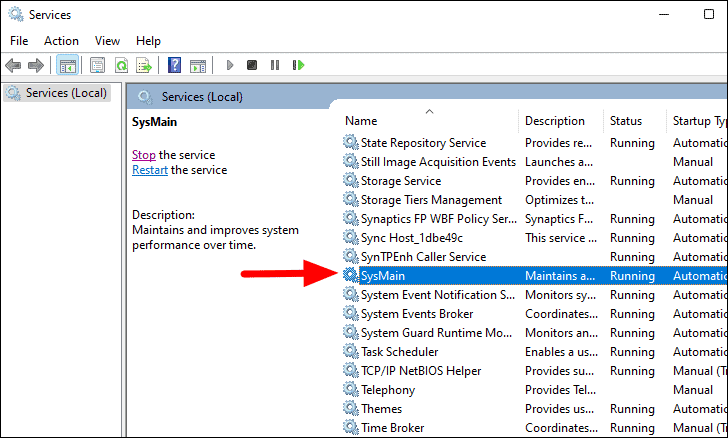Open the Help menu
728x438 pixels.
point(148,41)
